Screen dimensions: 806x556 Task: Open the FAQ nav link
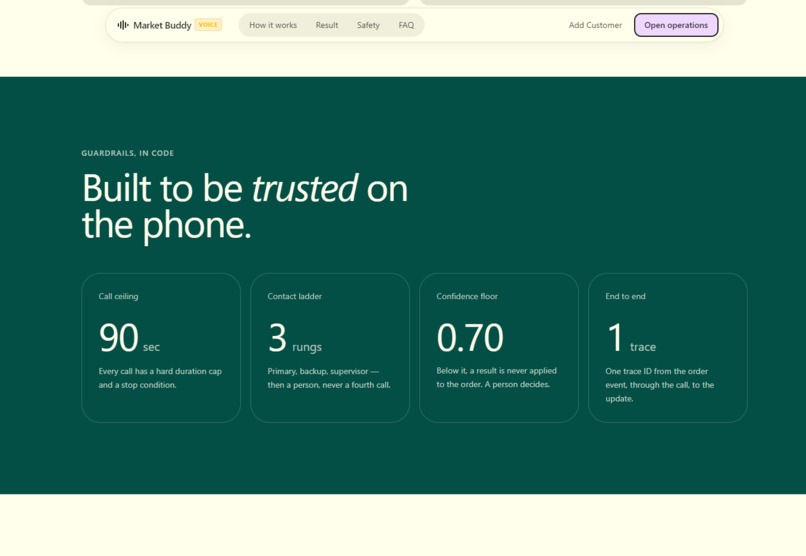pyautogui.click(x=406, y=25)
